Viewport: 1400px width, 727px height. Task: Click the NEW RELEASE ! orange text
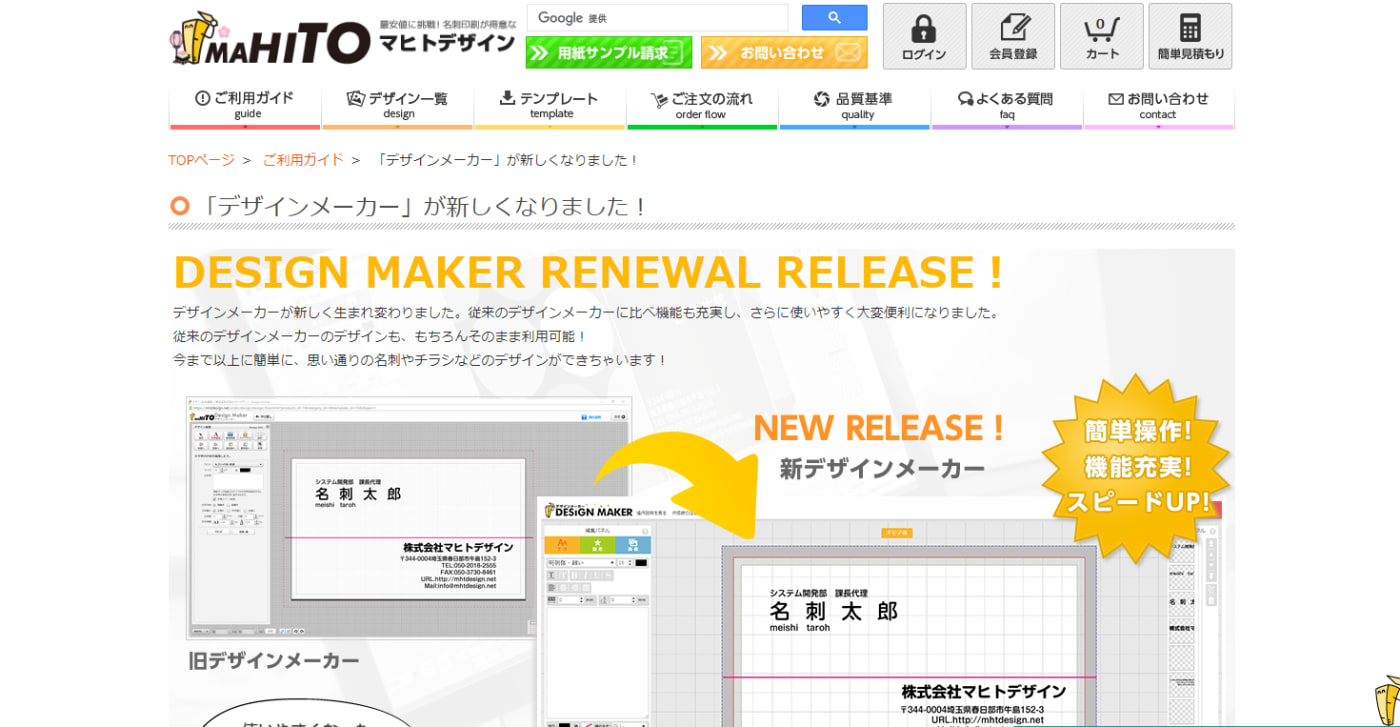click(879, 428)
